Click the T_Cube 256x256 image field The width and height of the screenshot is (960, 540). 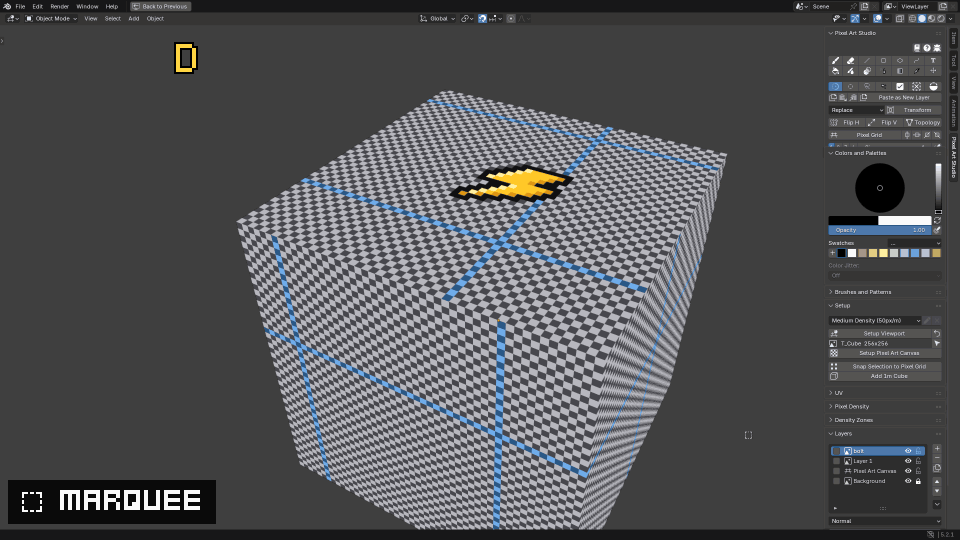click(x=882, y=343)
